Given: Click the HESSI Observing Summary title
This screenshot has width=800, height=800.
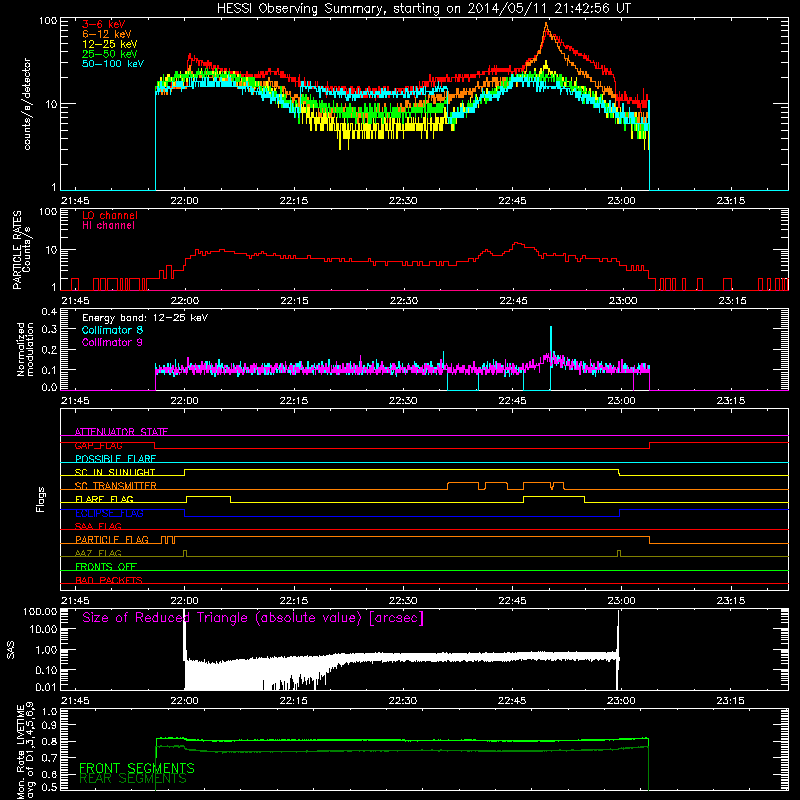Looking at the screenshot, I should 424,9.
